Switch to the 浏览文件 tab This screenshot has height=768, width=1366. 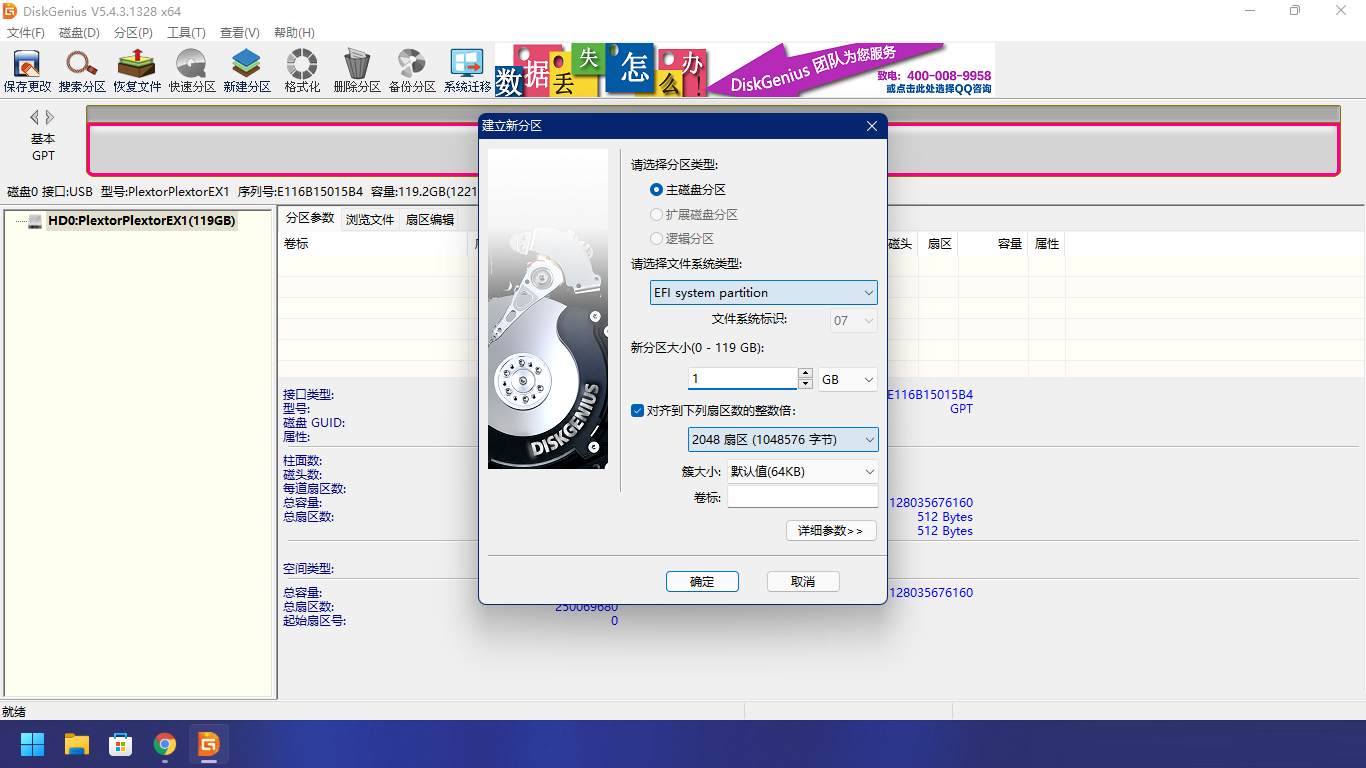370,220
